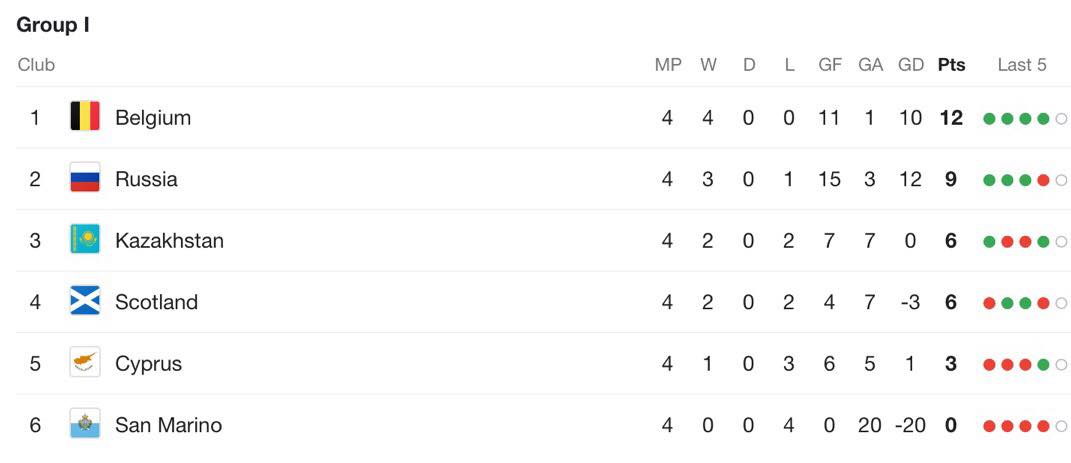Image resolution: width=1071 pixels, height=463 pixels.
Task: Click Belgium's empty upcoming match circle
Action: point(1061,119)
